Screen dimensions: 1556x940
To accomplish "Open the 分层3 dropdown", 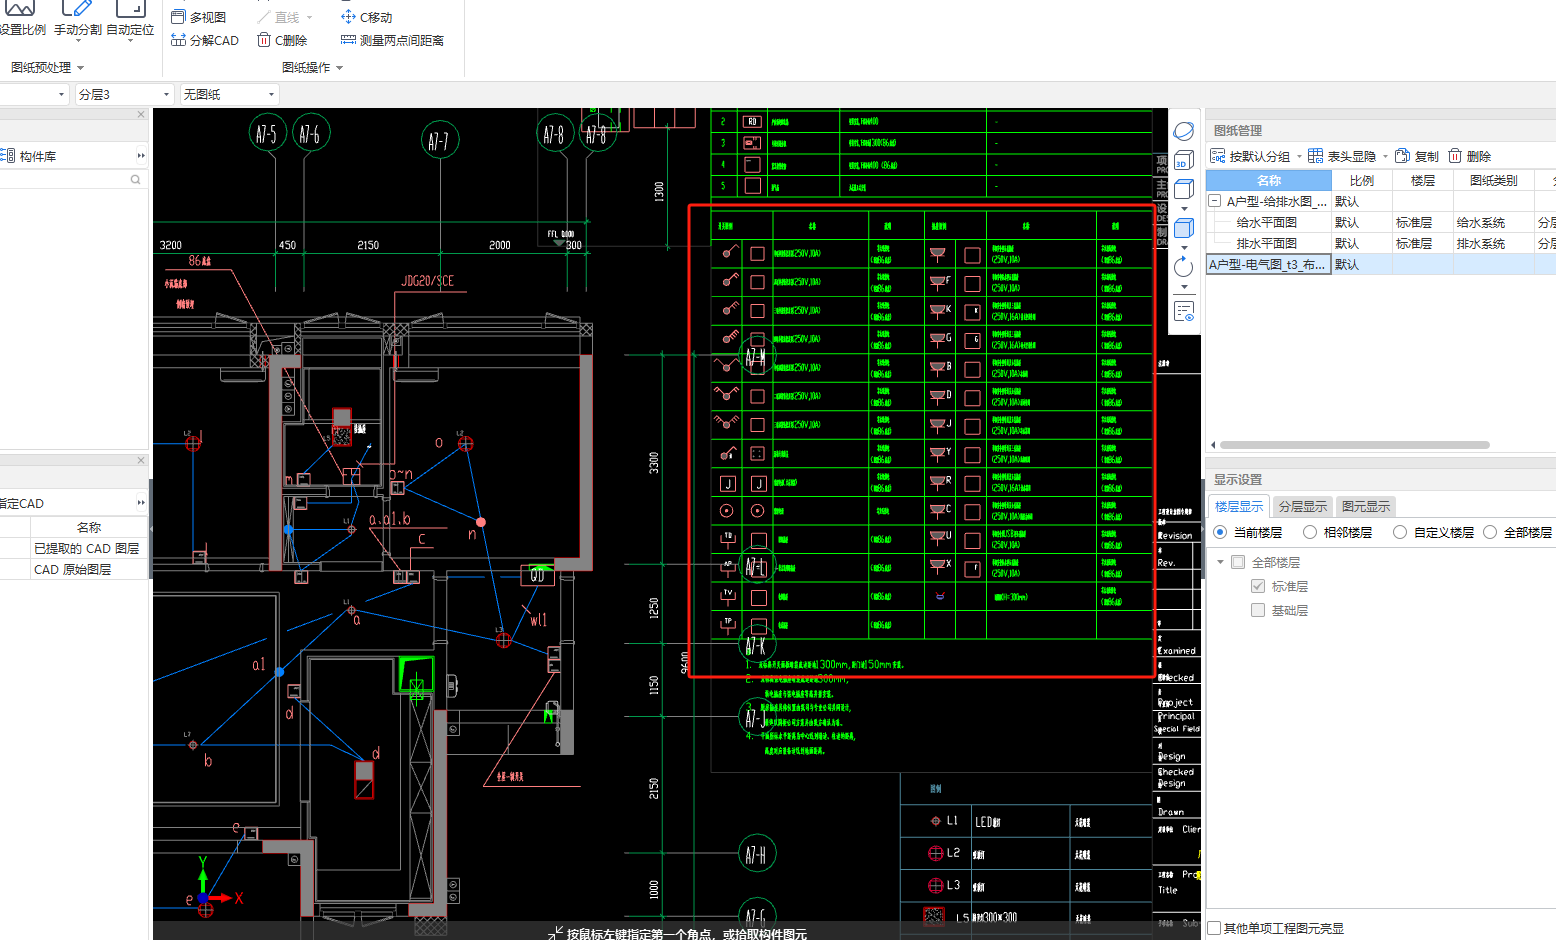I will [x=124, y=94].
